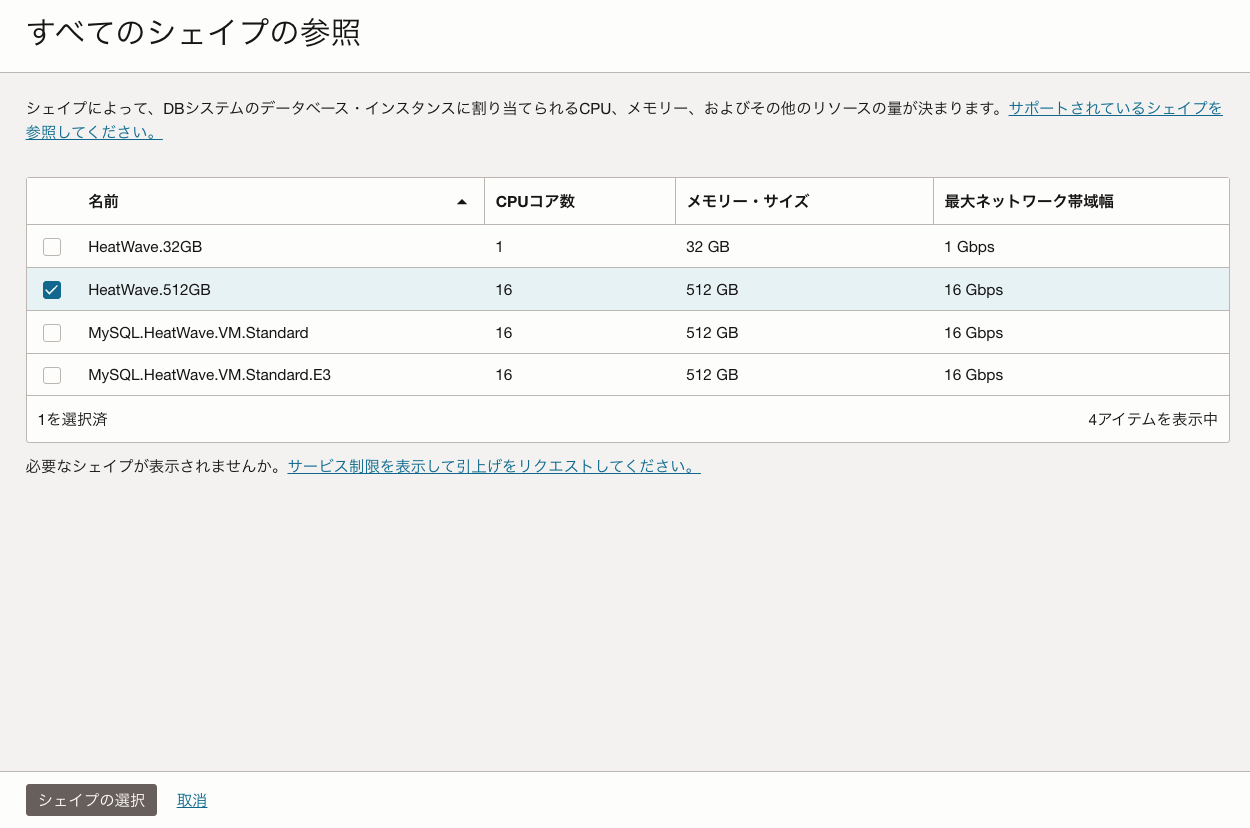Uncheck the selected HeatWave.512GB shape
Image resolution: width=1250 pixels, height=828 pixels.
click(x=52, y=290)
